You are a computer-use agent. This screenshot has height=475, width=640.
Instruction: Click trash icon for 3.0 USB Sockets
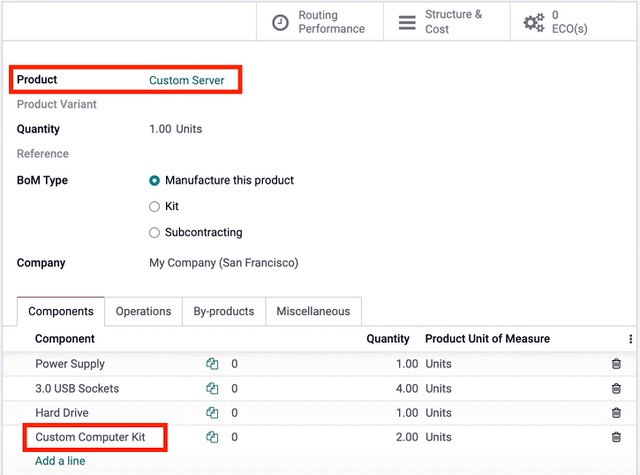coord(616,389)
